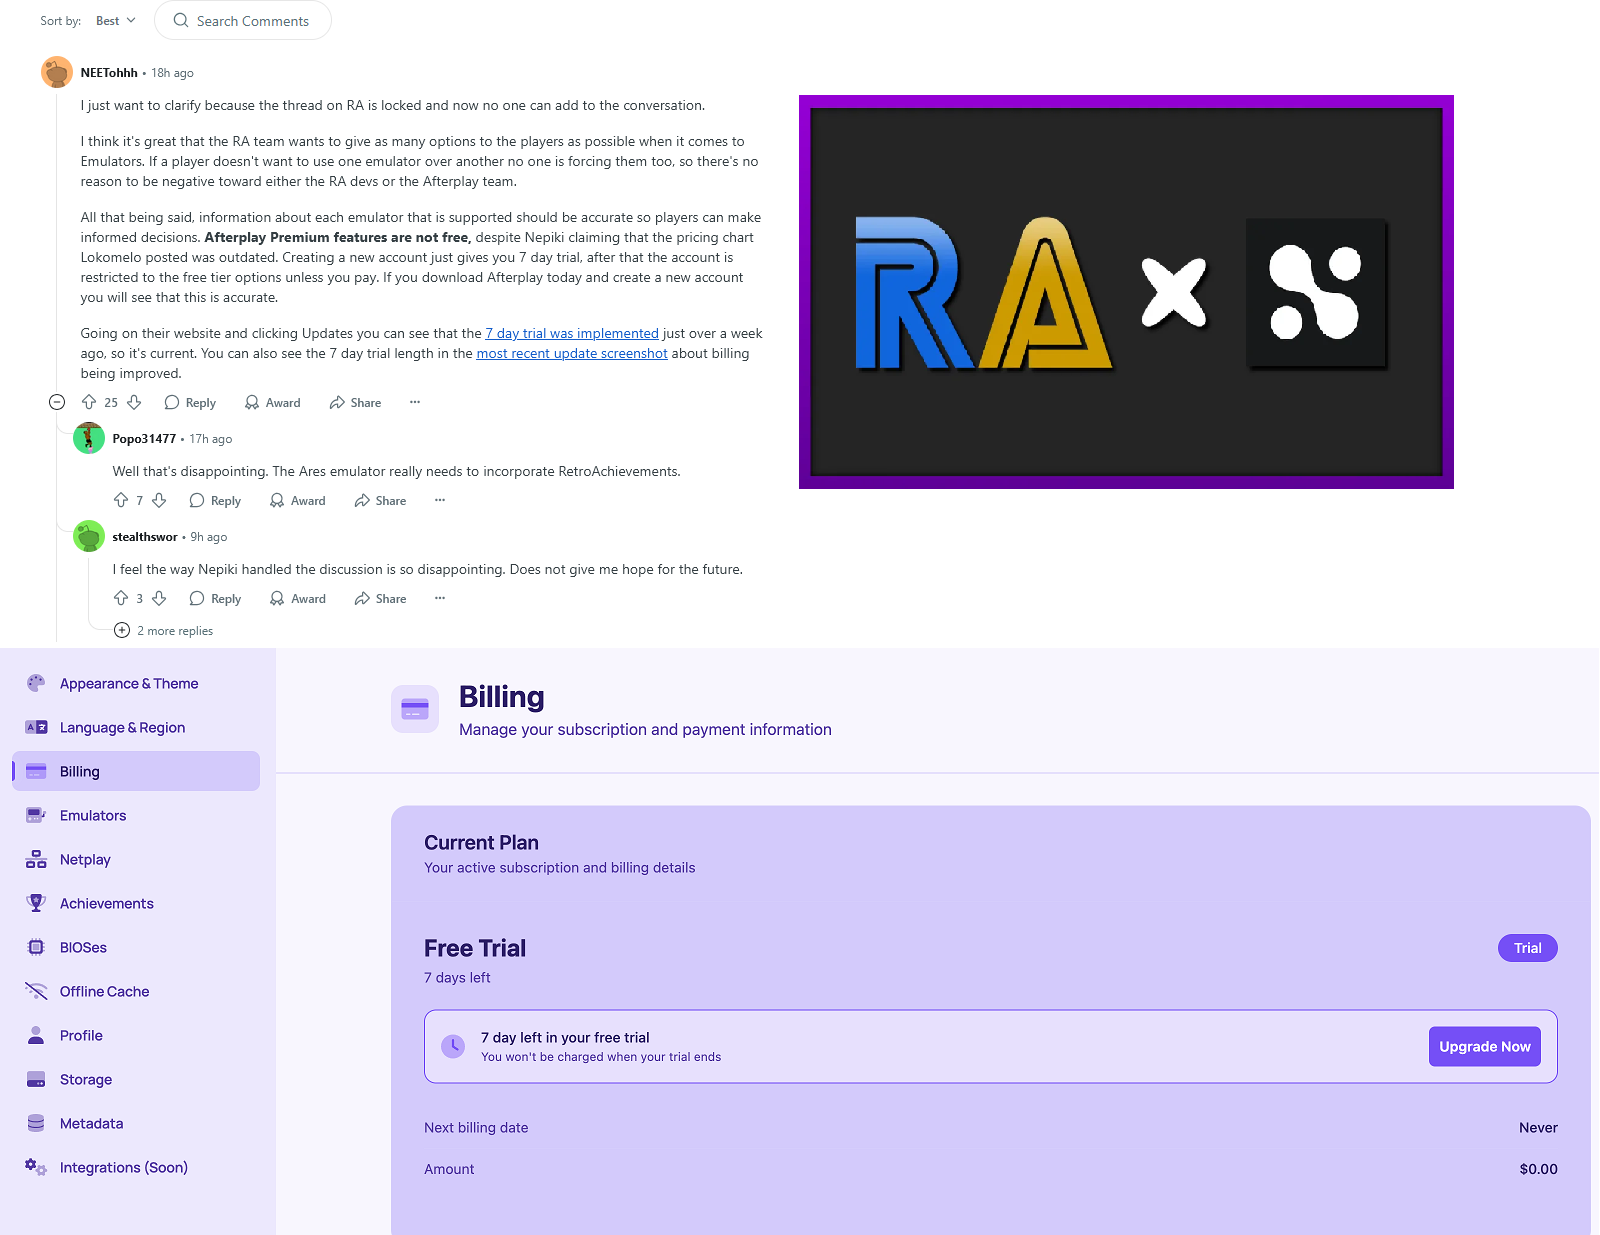Screen dimensions: 1600x1235
Task: Open more options on Popo31477's comment
Action: tap(440, 500)
